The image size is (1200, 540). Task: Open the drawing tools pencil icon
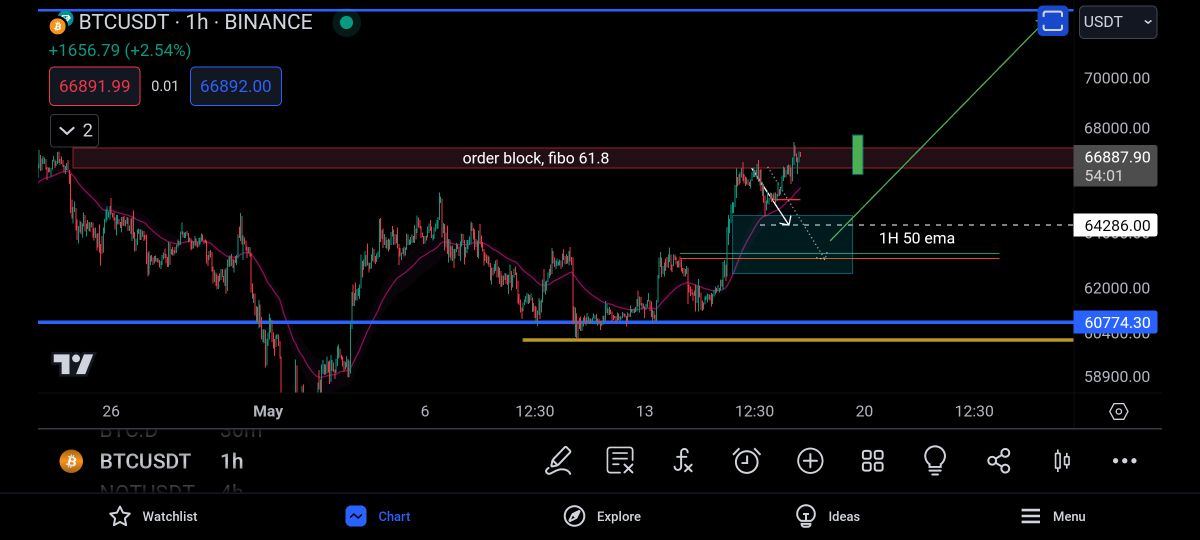tap(559, 461)
